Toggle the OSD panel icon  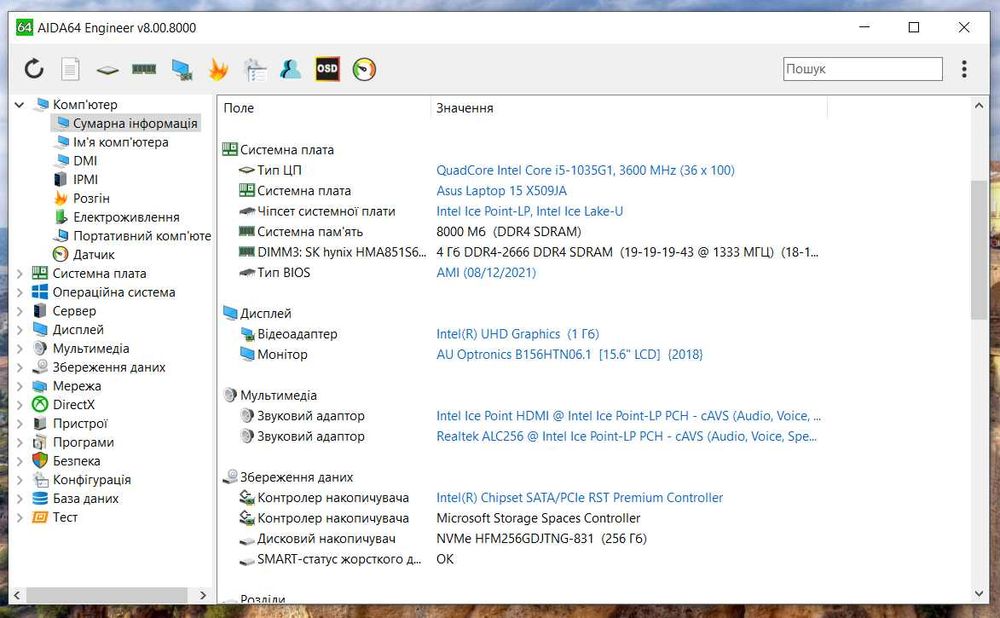[x=327, y=69]
